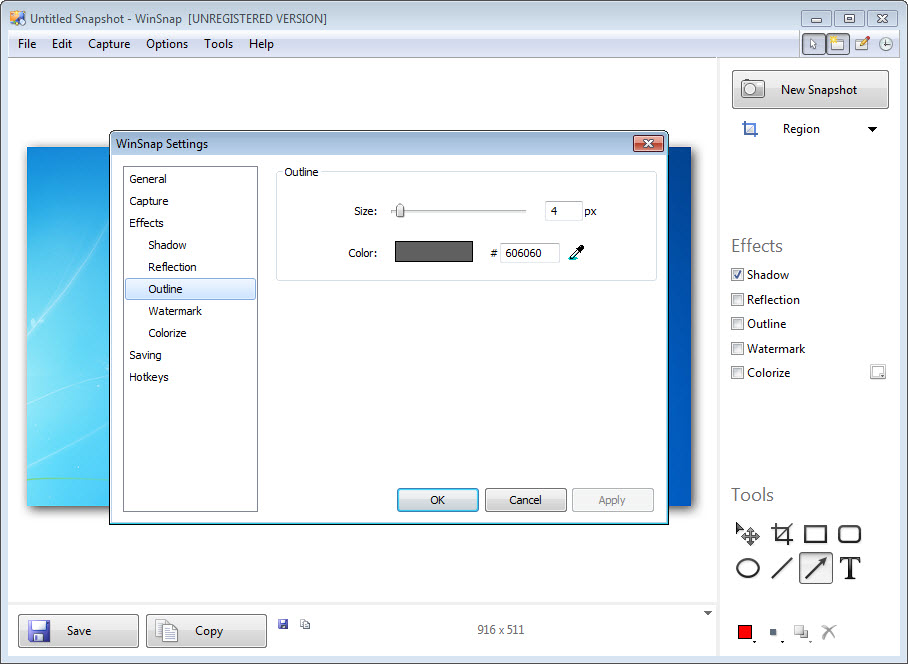Open the object order dropdown in Tools
908x664 pixels.
click(x=802, y=632)
